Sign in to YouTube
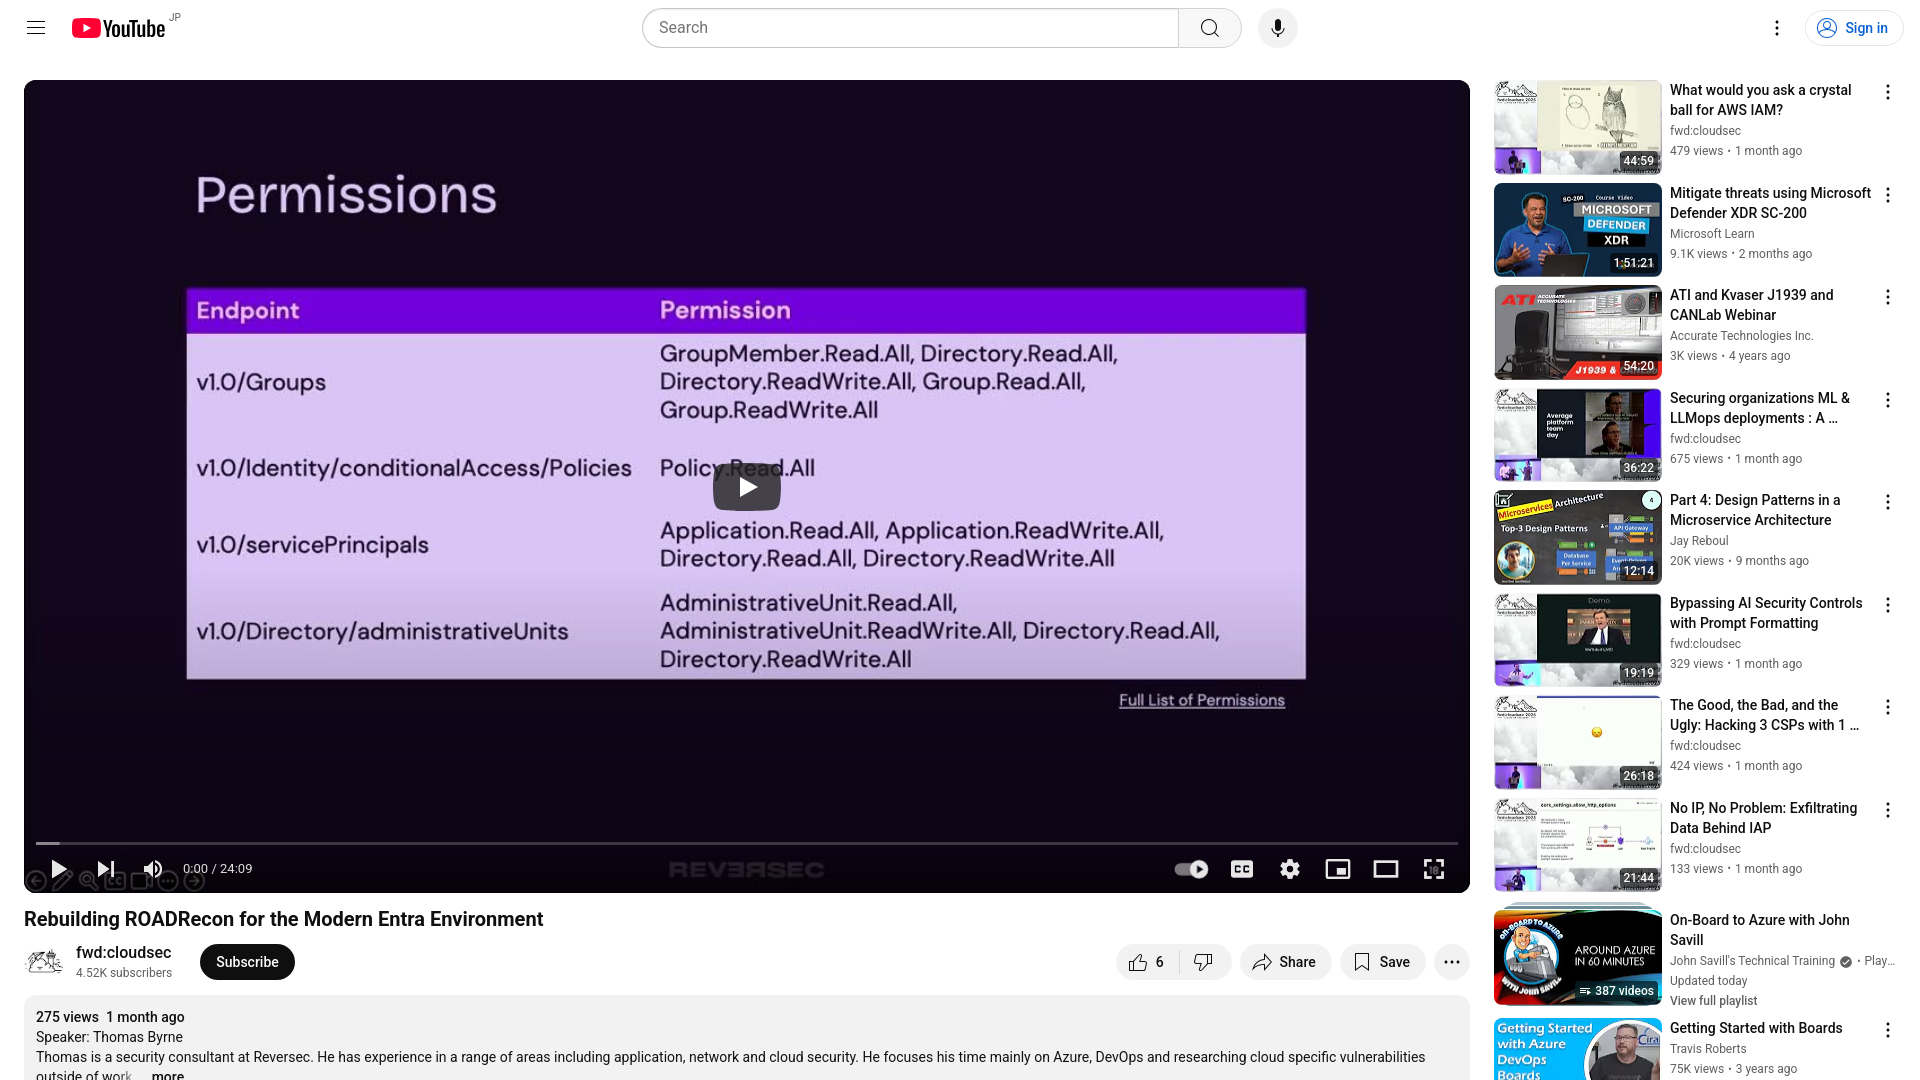This screenshot has width=1920, height=1080. click(x=1854, y=28)
